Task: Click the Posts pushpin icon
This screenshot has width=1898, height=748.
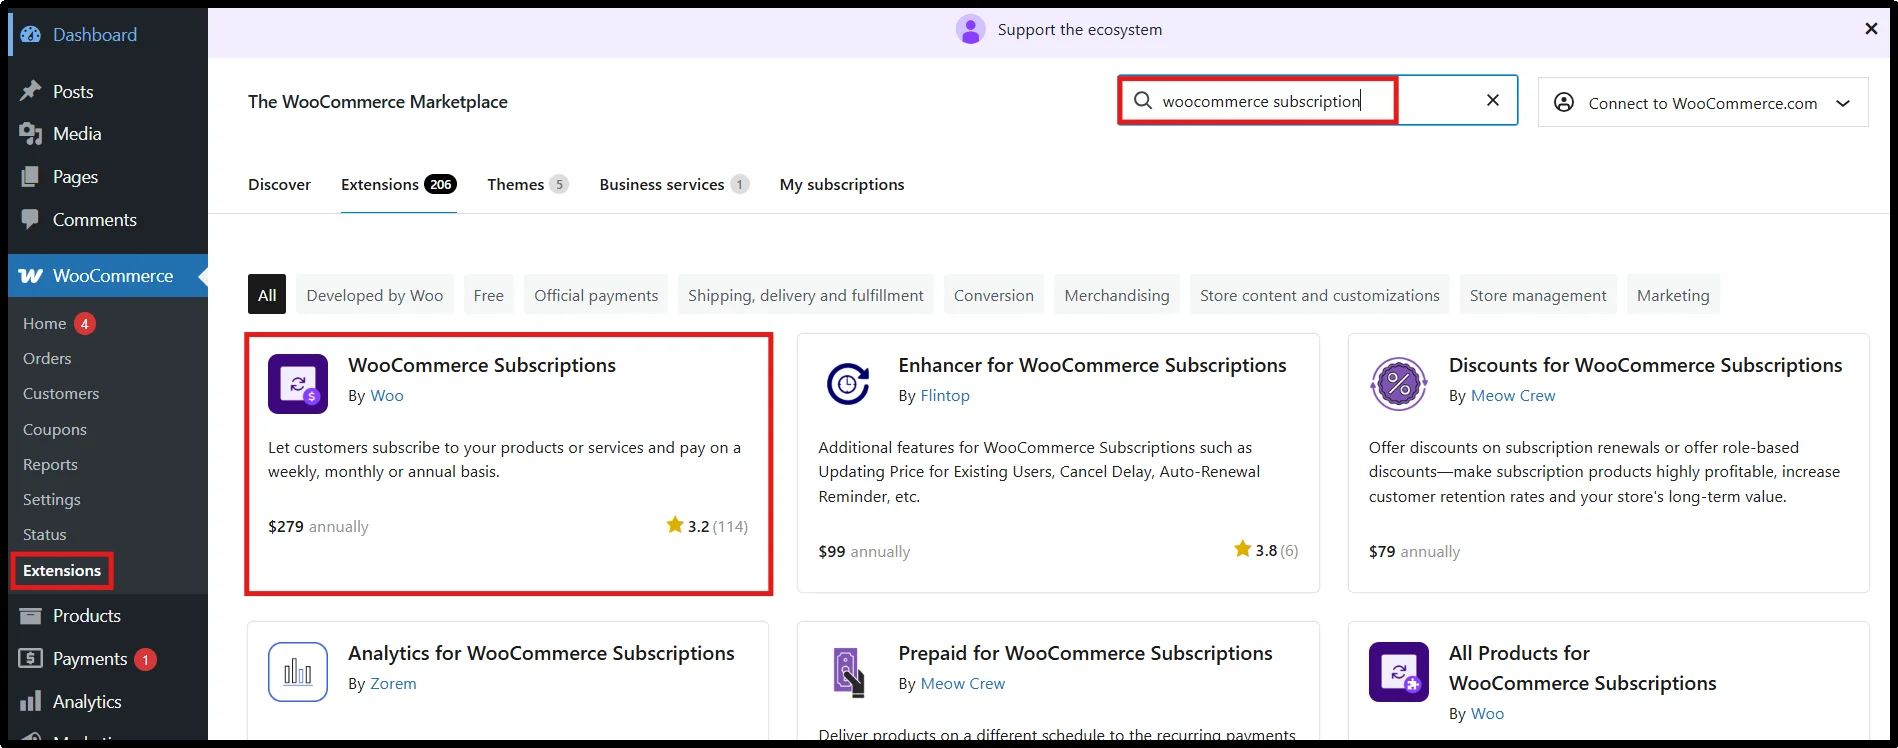Action: 31,91
